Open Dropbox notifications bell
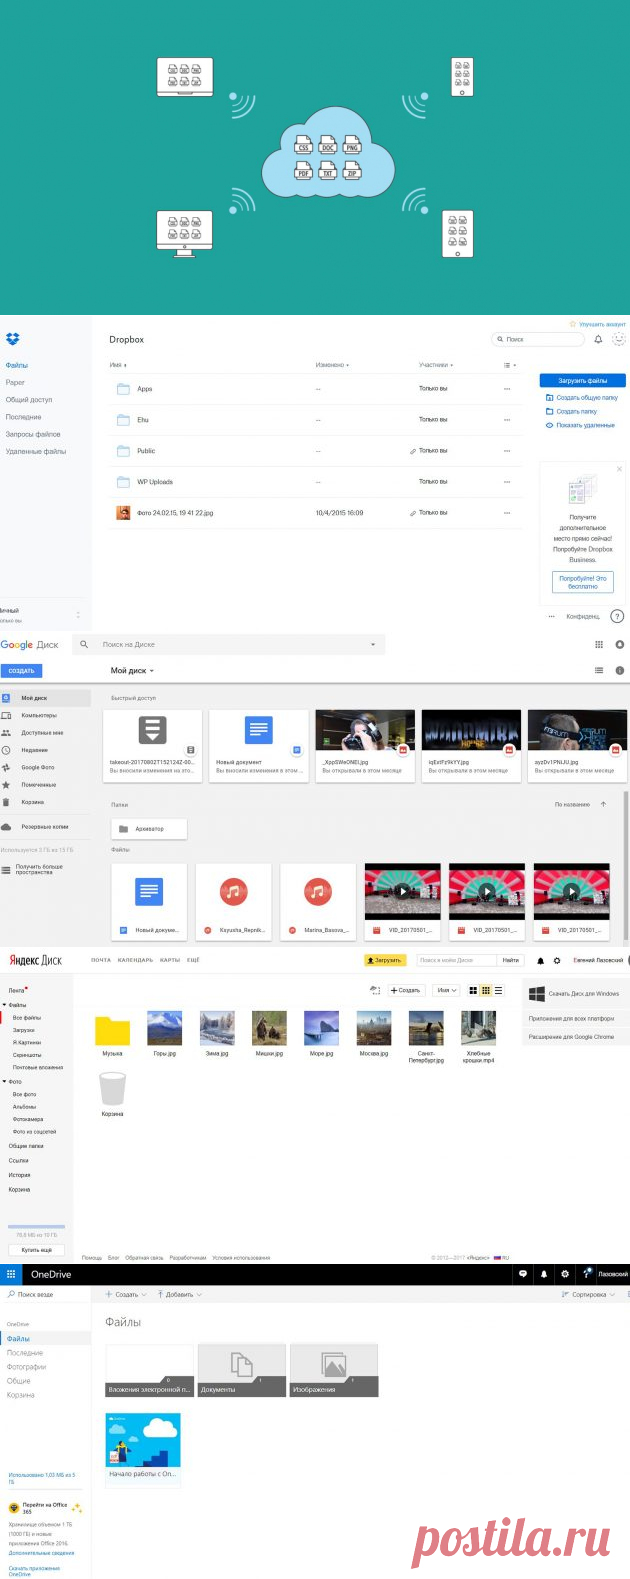 pos(598,340)
